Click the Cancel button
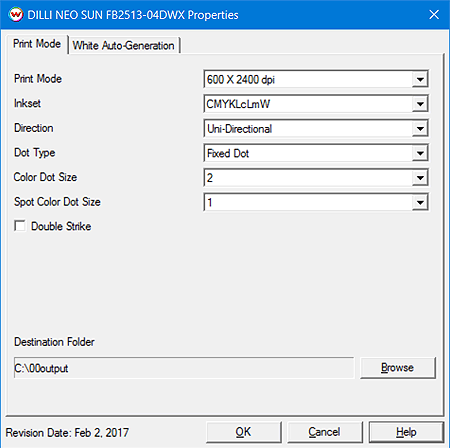 coord(325,432)
